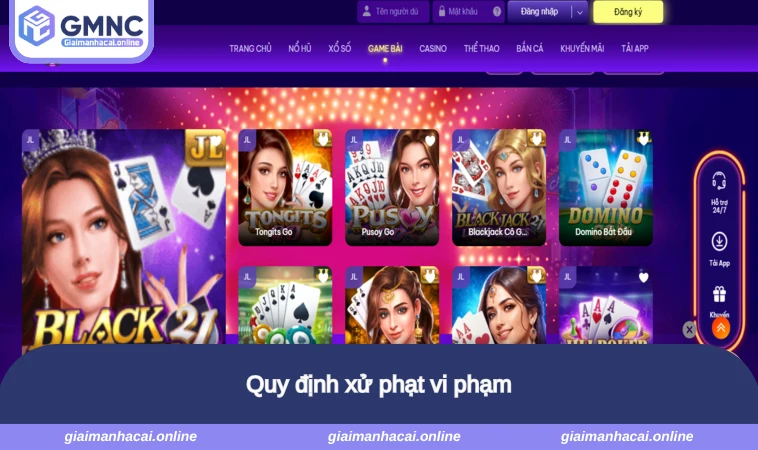
Task: Click the orange scroll-to-top arrow icon
Action: [x=720, y=328]
